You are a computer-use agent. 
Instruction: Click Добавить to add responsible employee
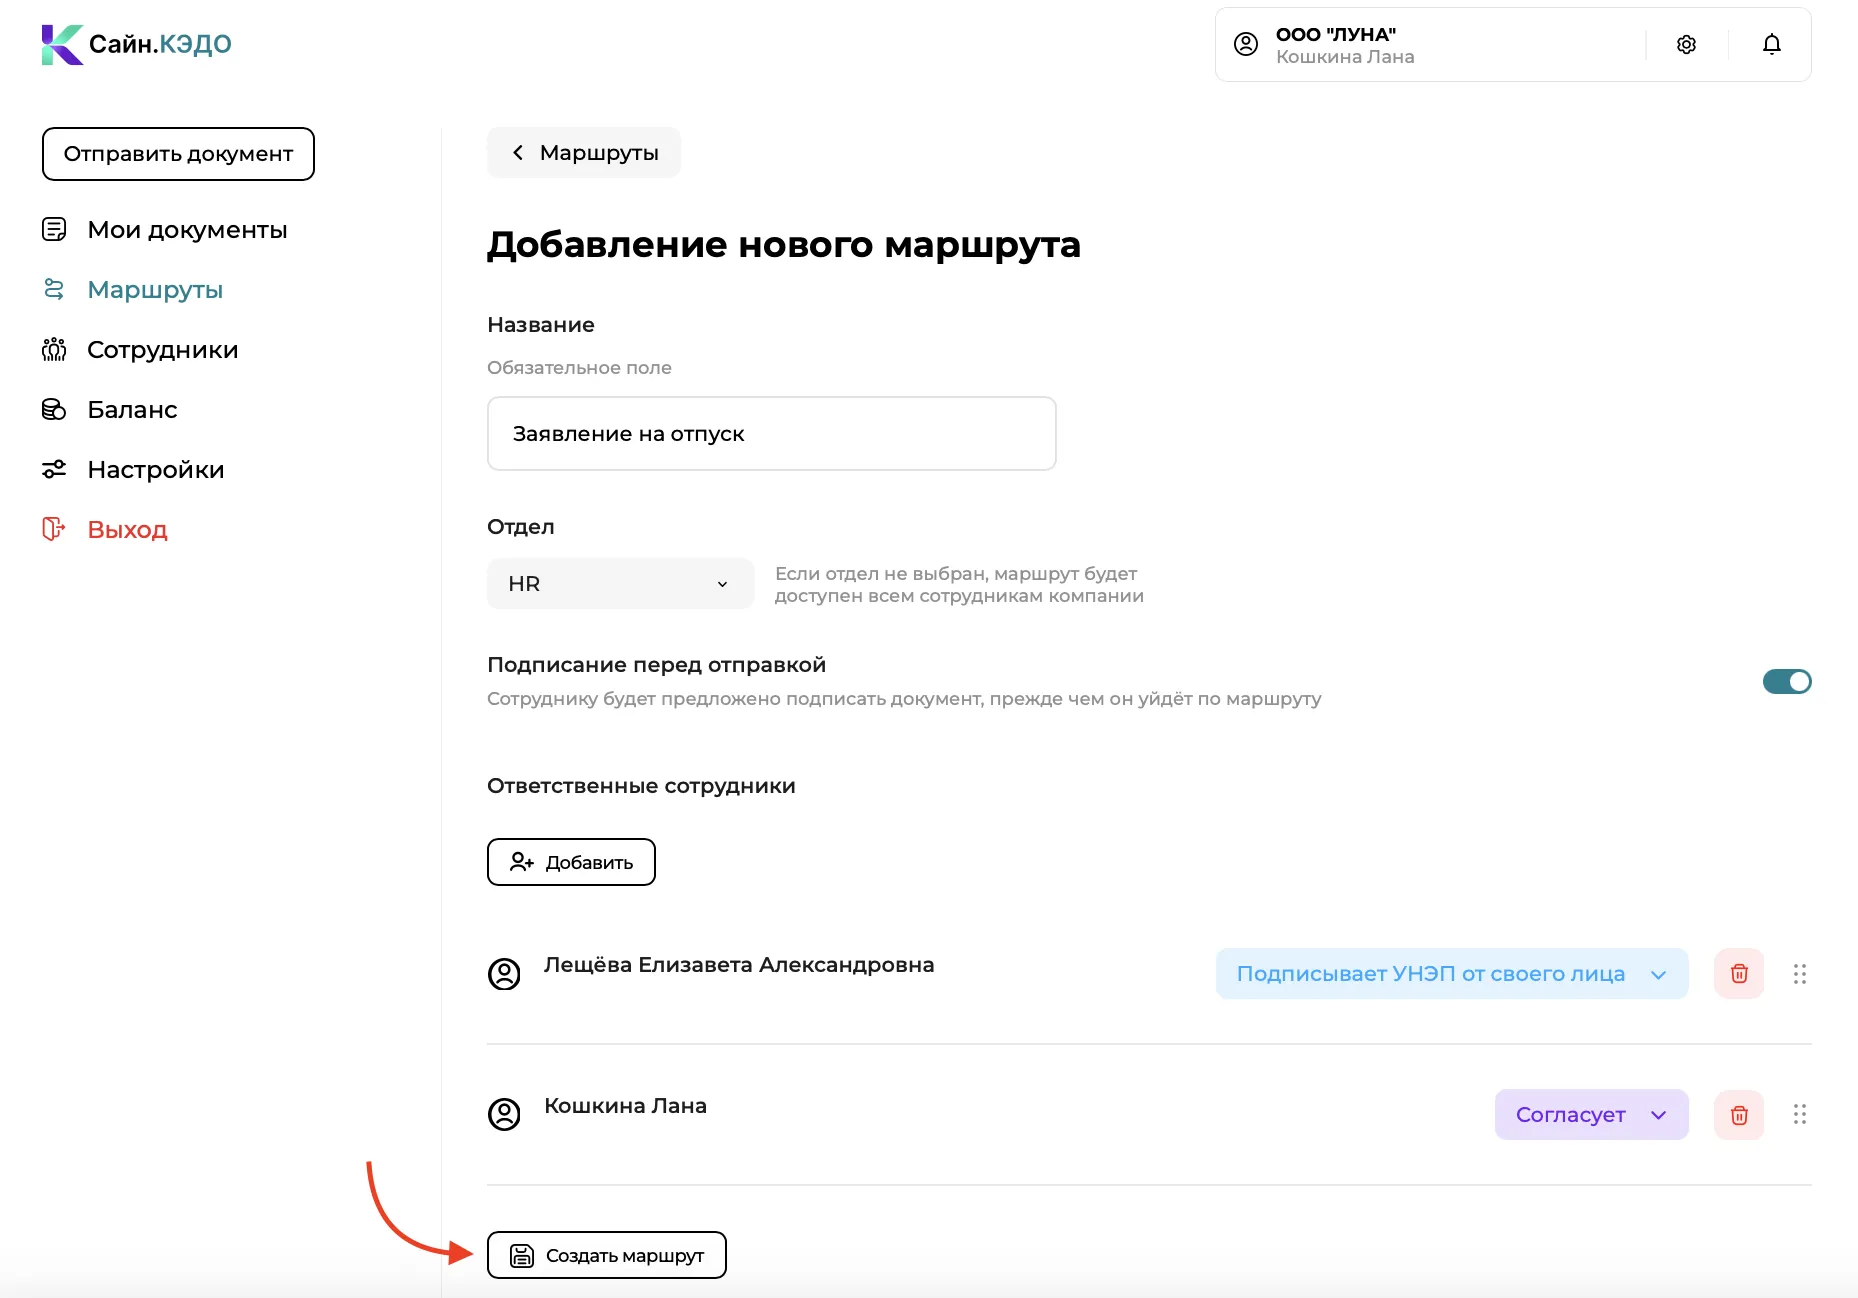(x=571, y=861)
